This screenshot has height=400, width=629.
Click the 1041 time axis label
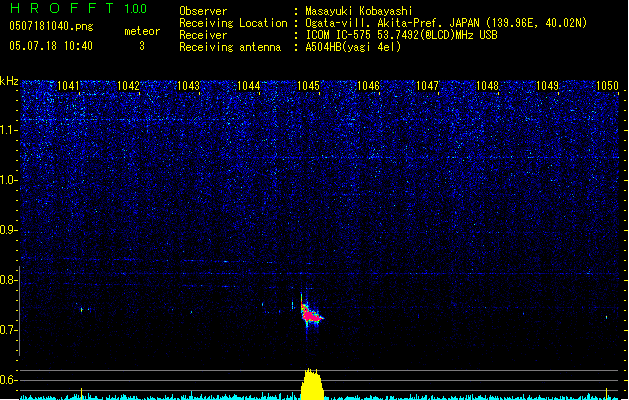[68, 86]
